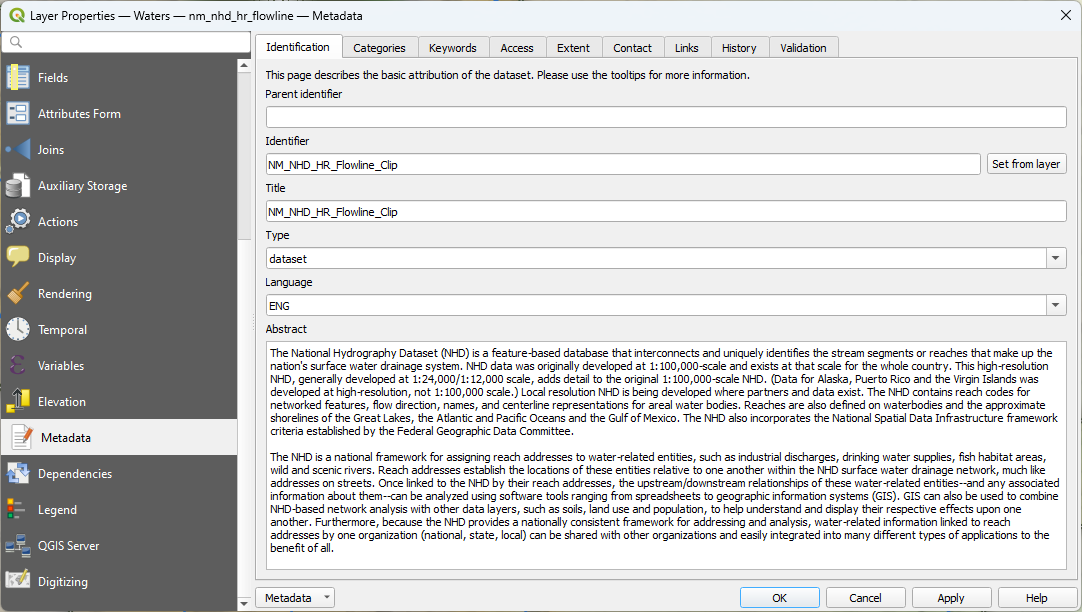
Task: Click the Set from layer button
Action: [1026, 164]
